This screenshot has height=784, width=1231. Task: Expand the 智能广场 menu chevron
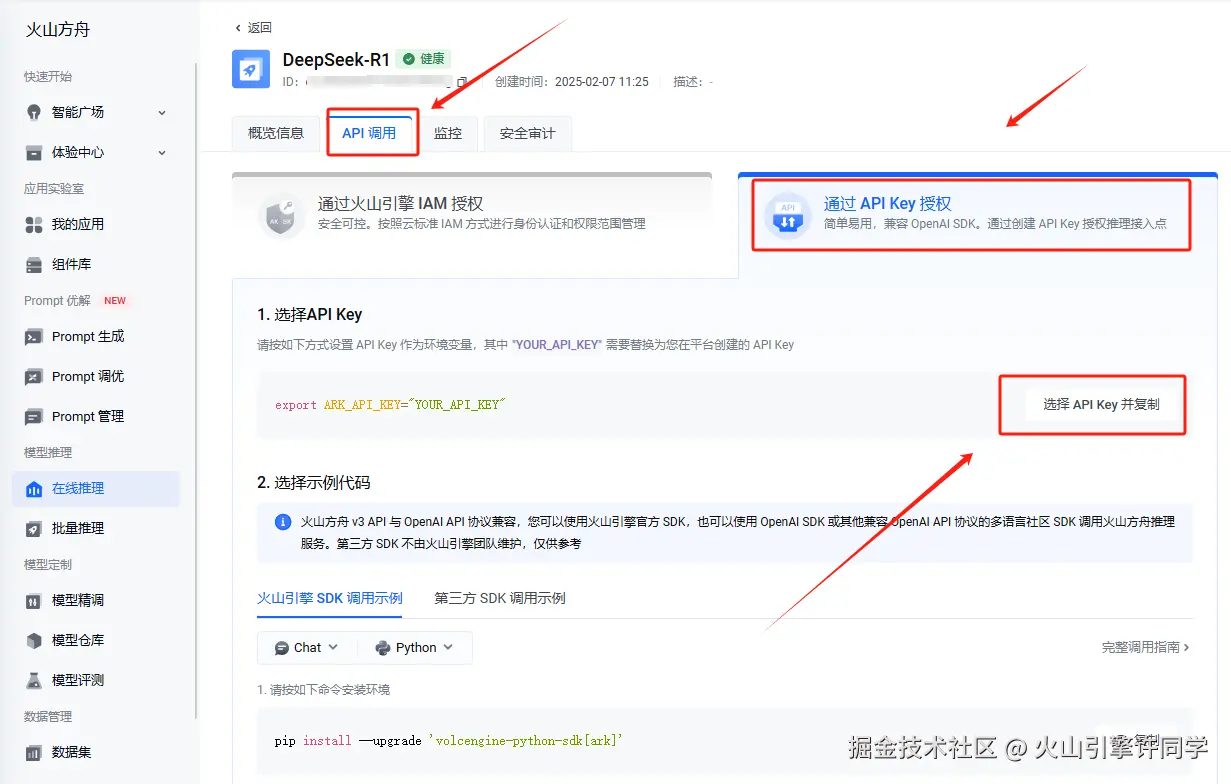tap(162, 113)
